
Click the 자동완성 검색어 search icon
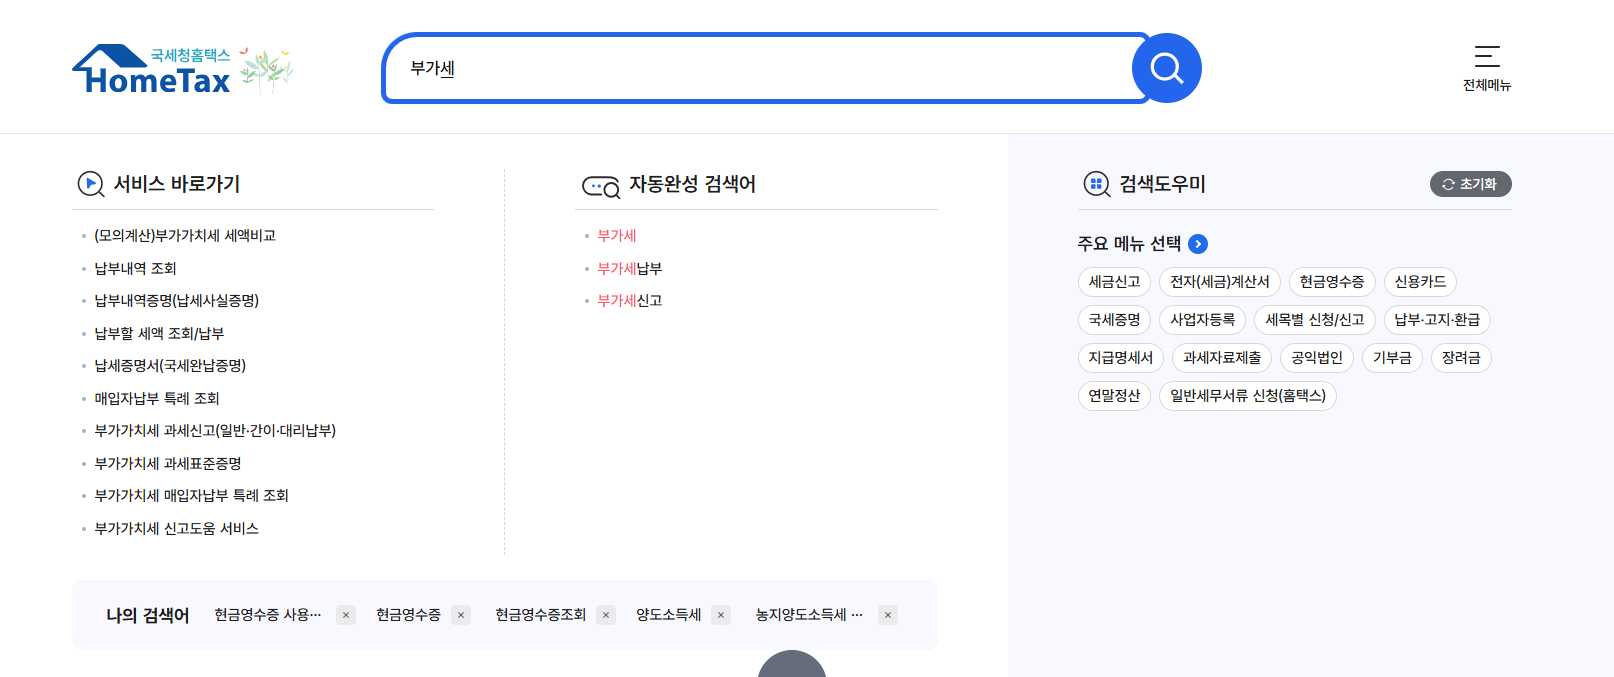click(x=601, y=186)
